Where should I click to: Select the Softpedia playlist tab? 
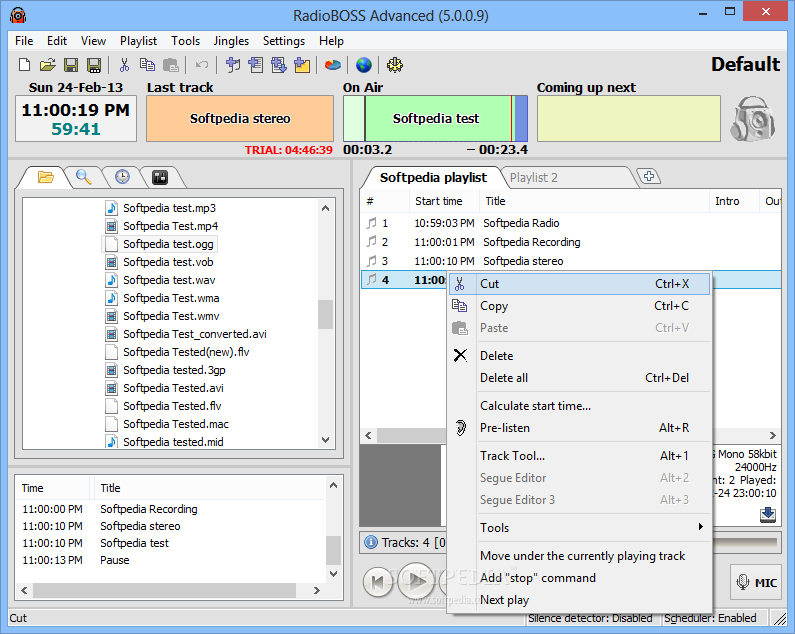pyautogui.click(x=433, y=178)
